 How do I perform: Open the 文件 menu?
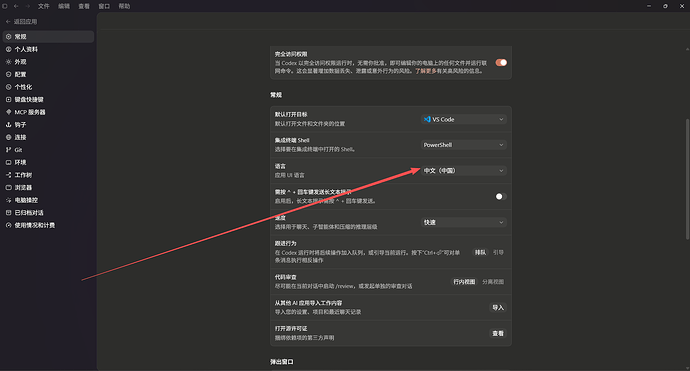(x=44, y=6)
